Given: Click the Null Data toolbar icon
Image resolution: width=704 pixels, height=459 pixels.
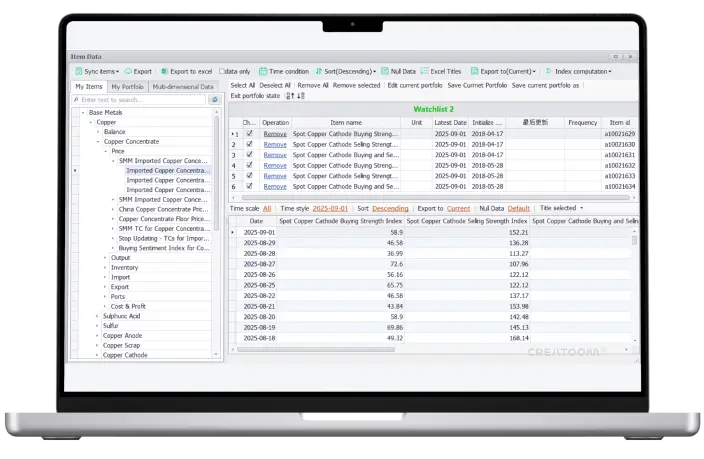Looking at the screenshot, I should (x=386, y=72).
